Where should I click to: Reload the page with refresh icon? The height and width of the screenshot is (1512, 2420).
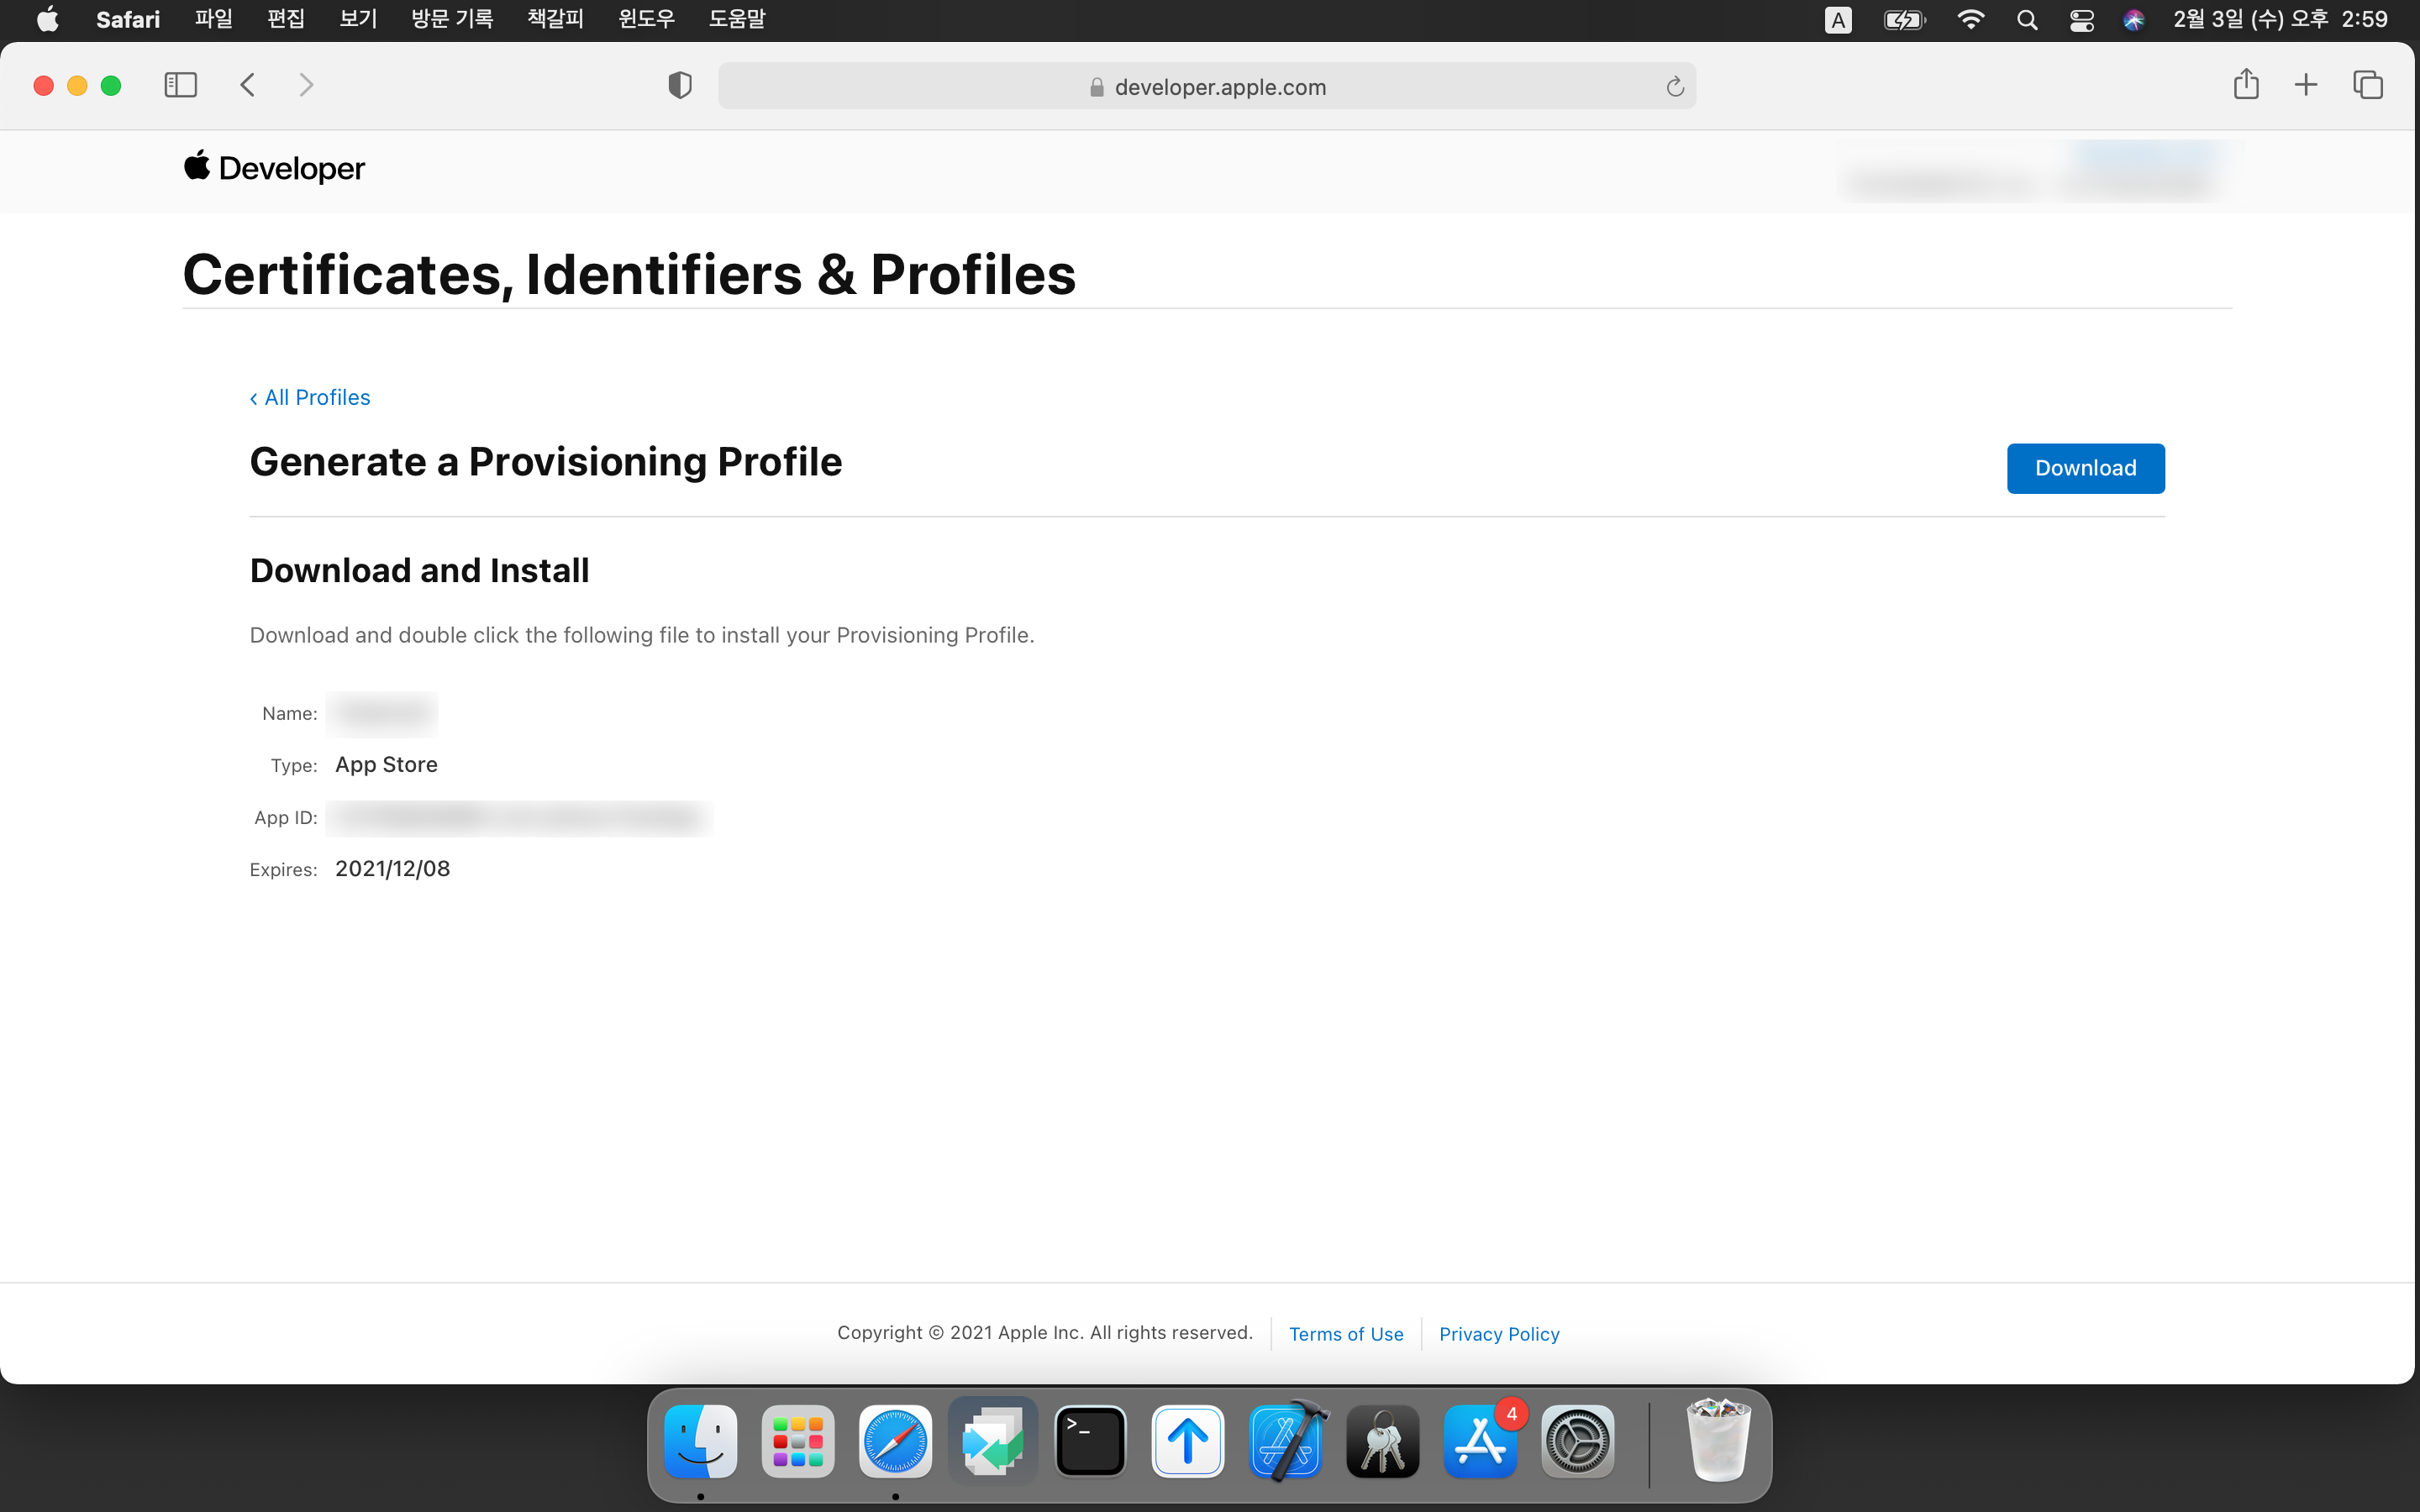click(1675, 87)
